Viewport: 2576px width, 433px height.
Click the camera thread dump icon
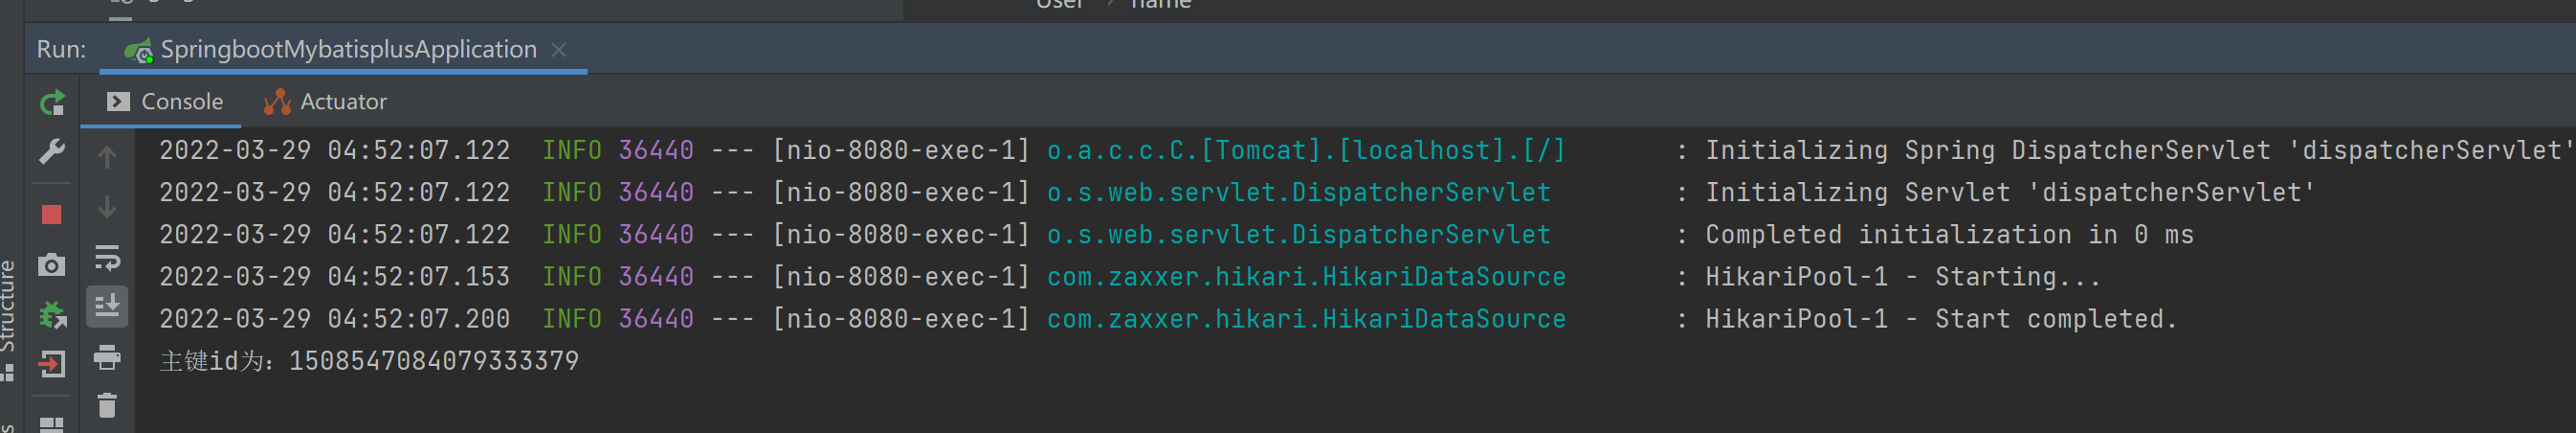tap(52, 265)
